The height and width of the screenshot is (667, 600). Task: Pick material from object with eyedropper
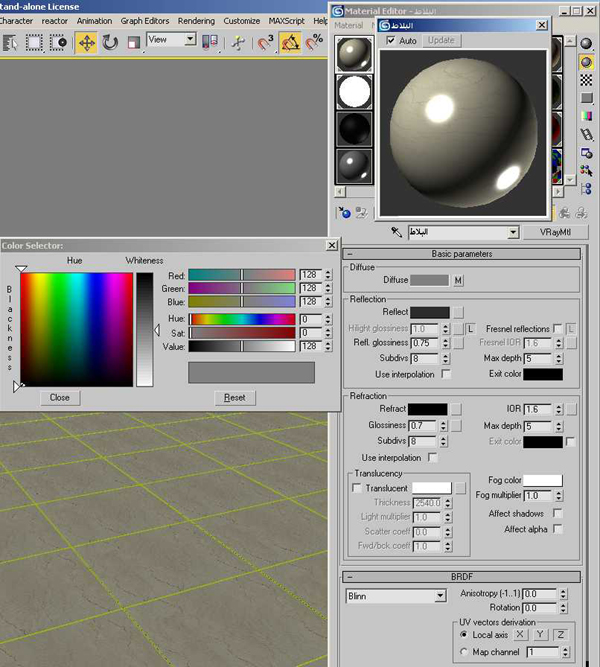click(396, 232)
